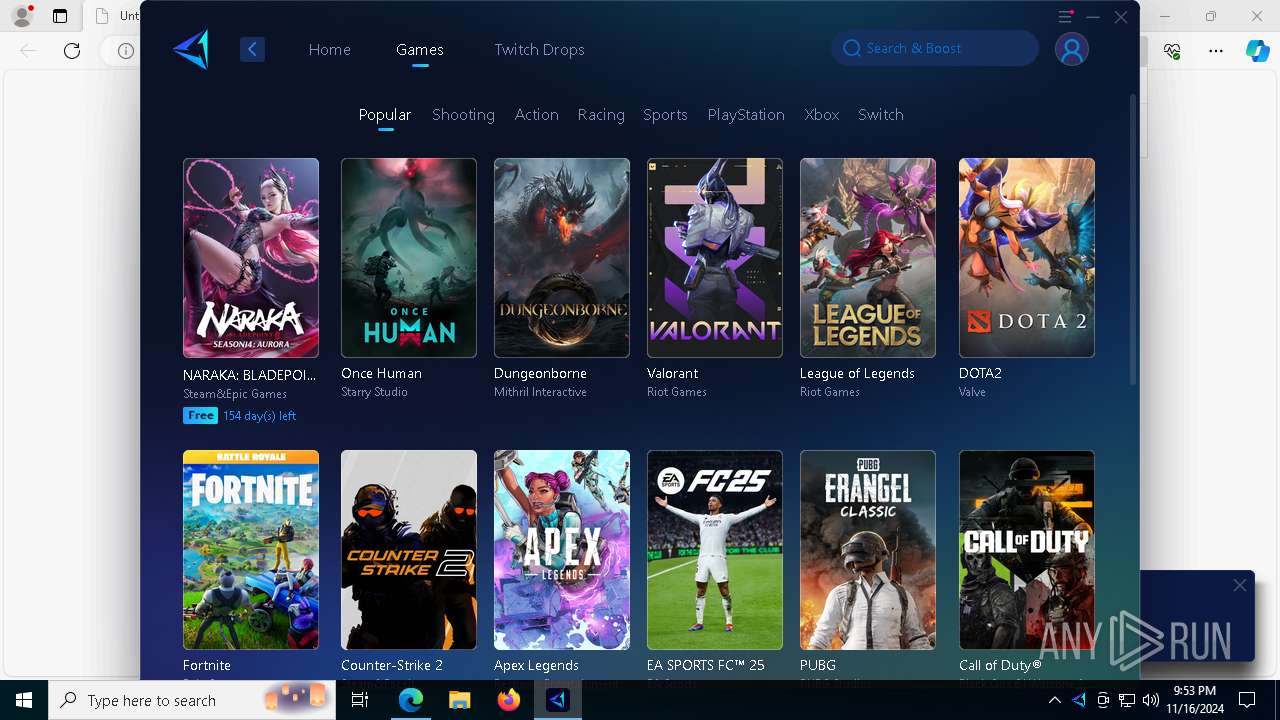Click the 'Counter-Strike 2' title text
1280x720 pixels.
(x=392, y=665)
